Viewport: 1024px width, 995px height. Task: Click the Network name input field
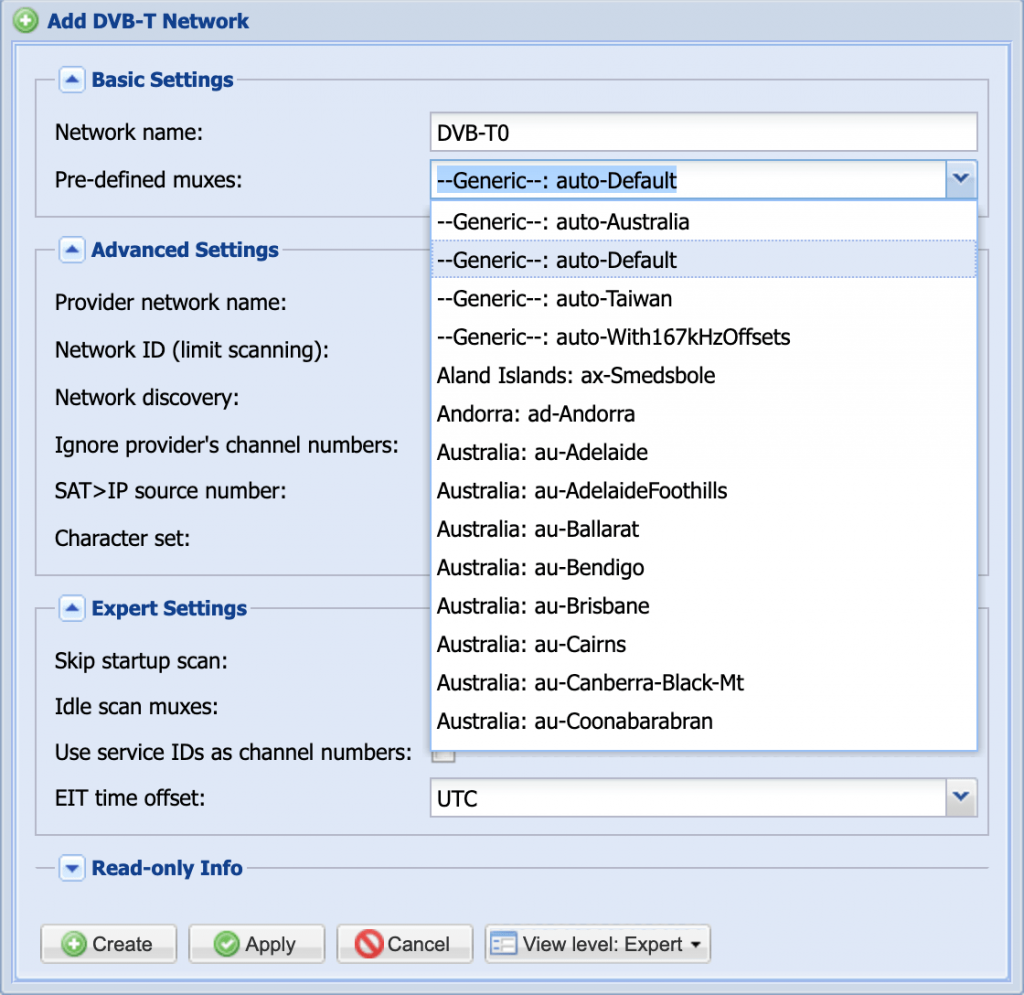pyautogui.click(x=703, y=132)
